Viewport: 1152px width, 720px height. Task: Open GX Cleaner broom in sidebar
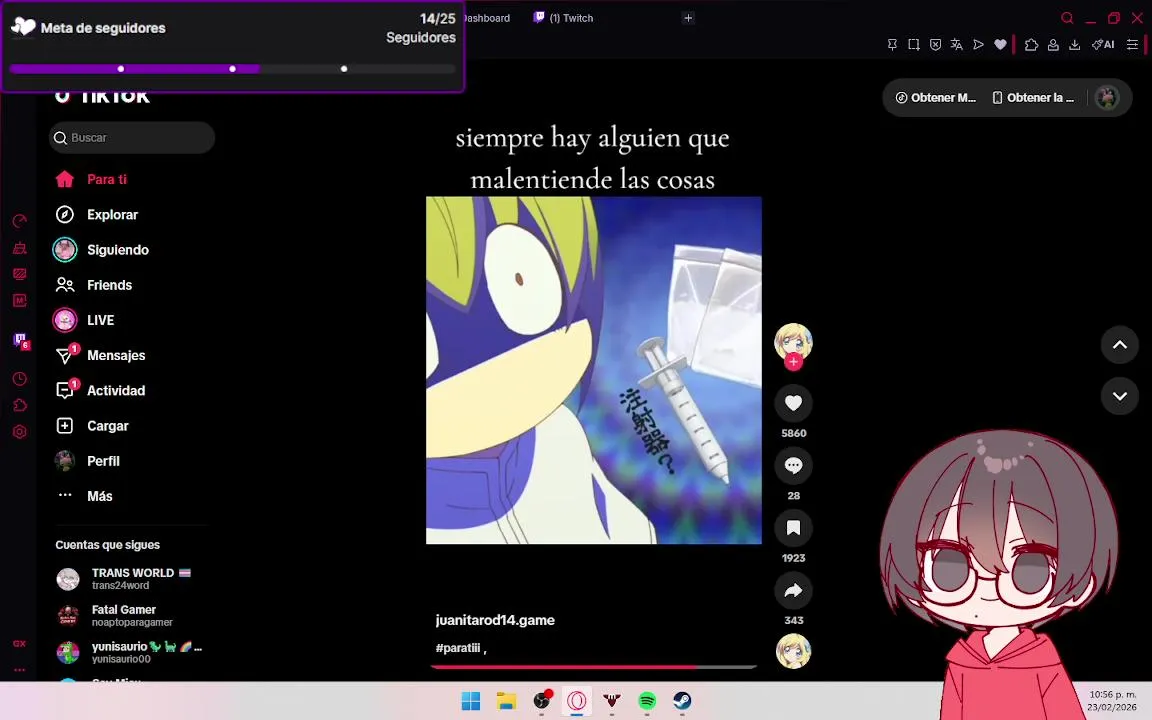tap(20, 248)
